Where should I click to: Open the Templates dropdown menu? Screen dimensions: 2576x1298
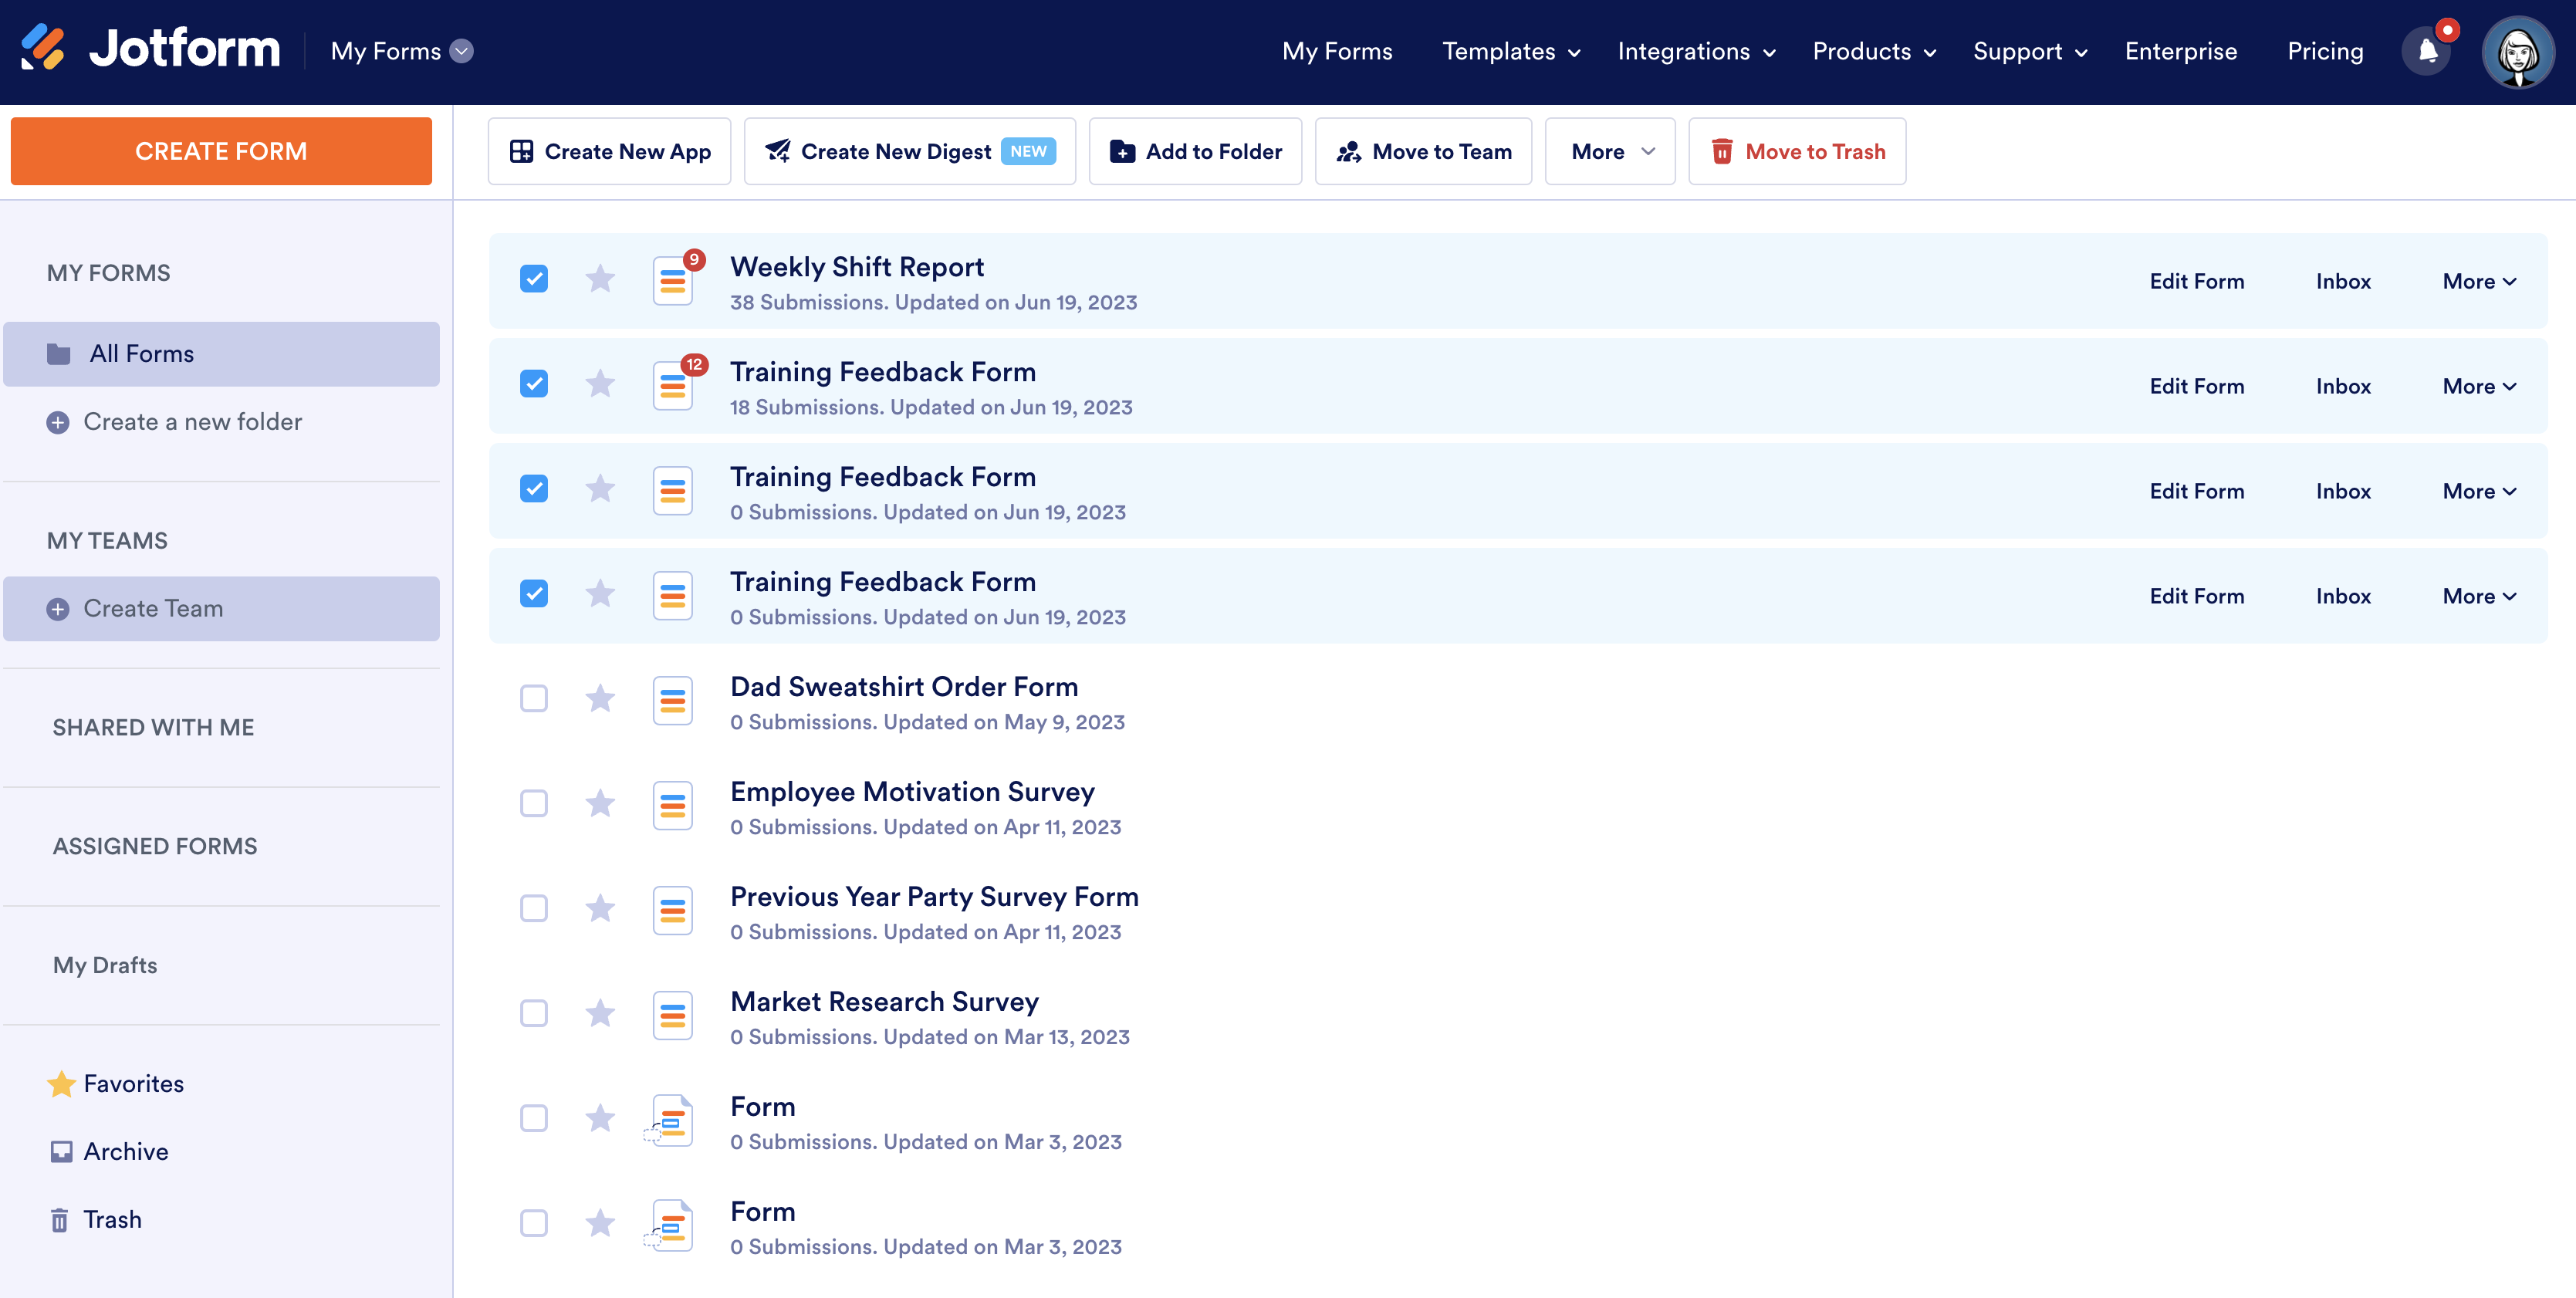(x=1511, y=52)
